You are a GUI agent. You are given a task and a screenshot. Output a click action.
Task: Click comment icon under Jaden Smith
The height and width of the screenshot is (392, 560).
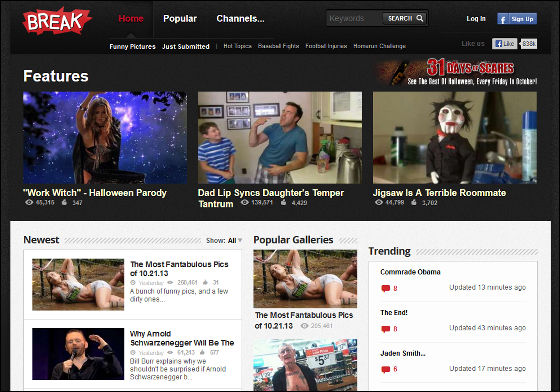pyautogui.click(x=385, y=369)
